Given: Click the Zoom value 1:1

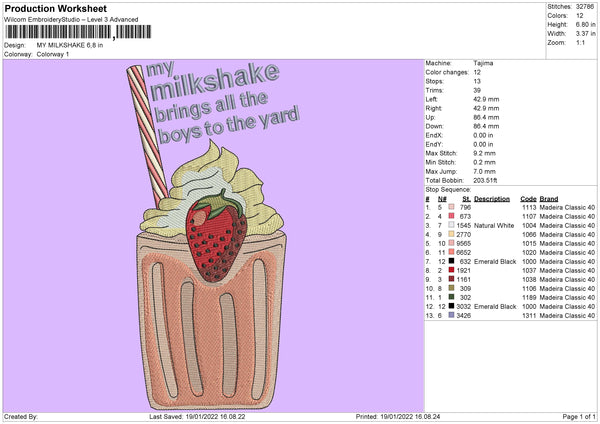Looking at the screenshot, I should pyautogui.click(x=580, y=42).
